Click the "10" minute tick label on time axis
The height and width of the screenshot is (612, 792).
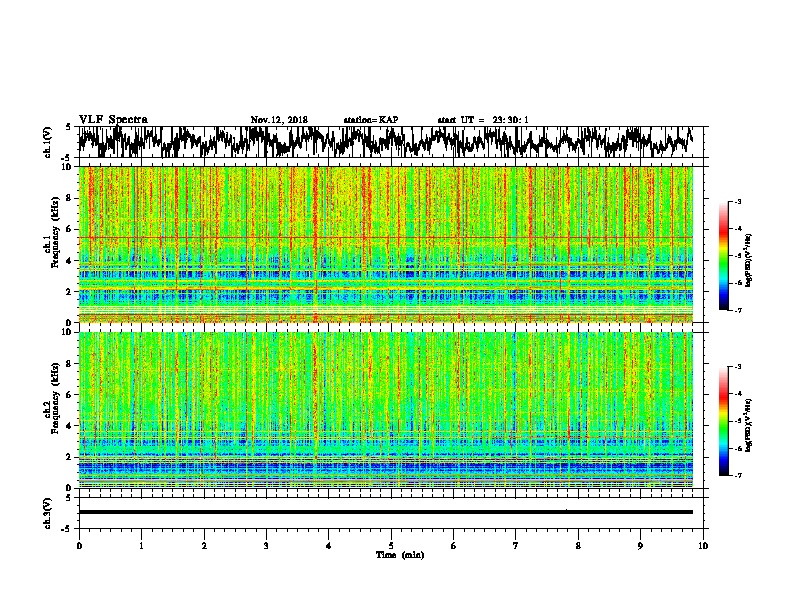click(703, 545)
